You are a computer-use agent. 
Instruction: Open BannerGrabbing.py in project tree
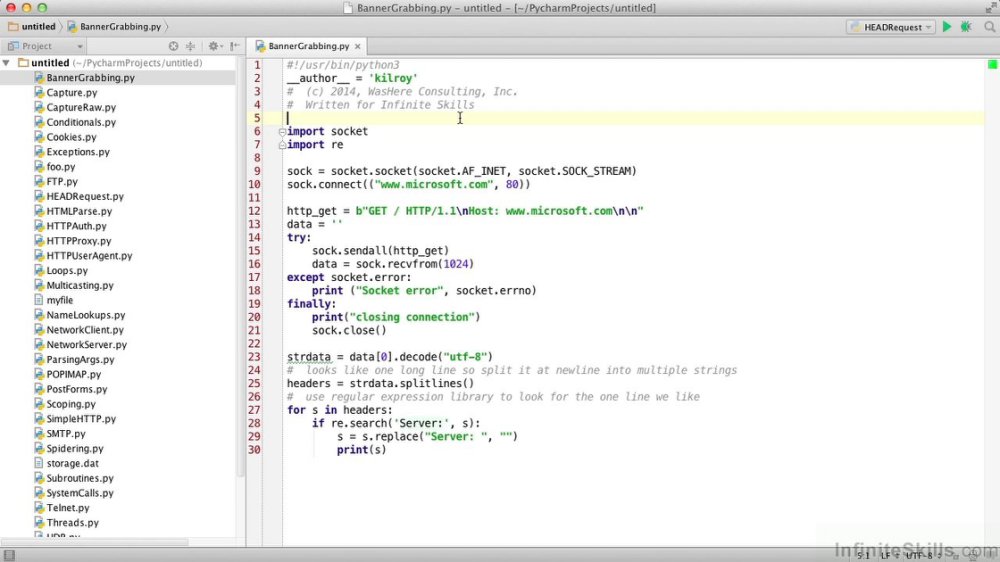91,78
